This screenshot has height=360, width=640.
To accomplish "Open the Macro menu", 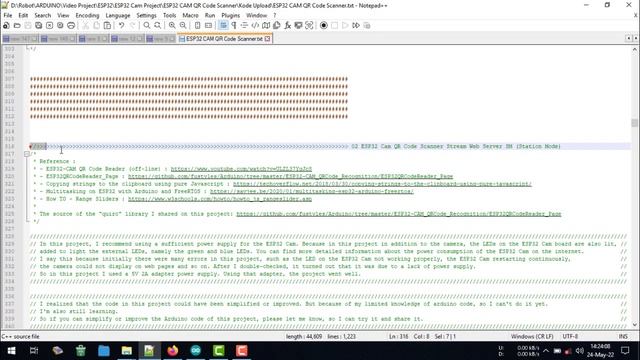I will 190,15.
